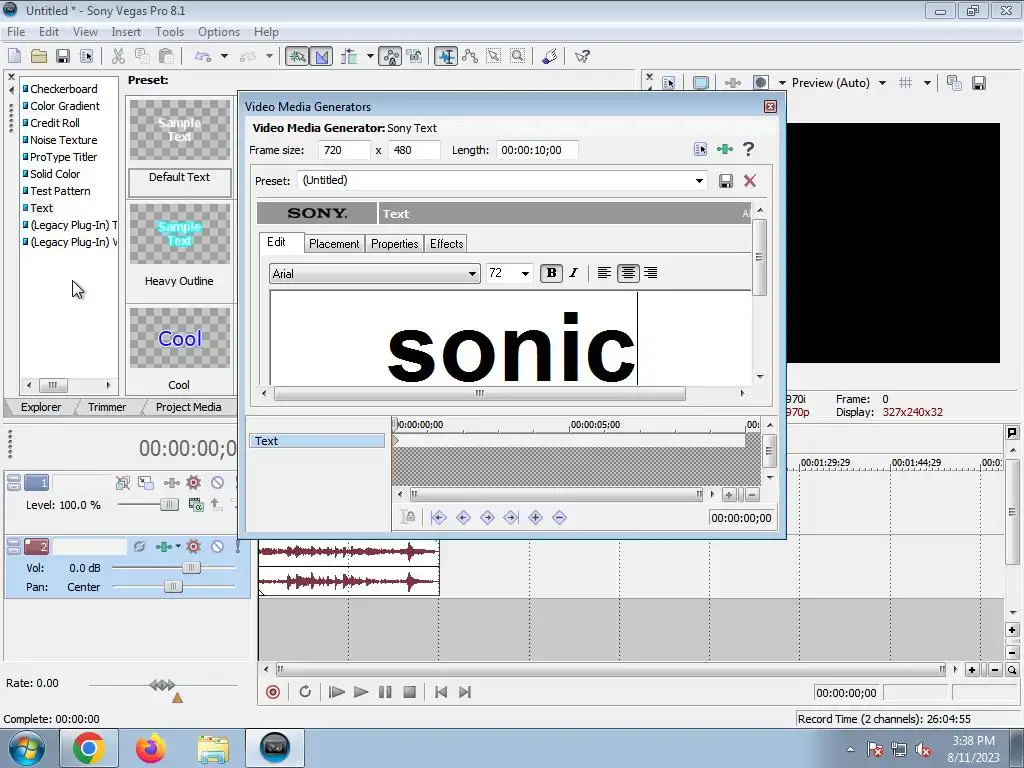This screenshot has height=768, width=1024.
Task: Switch to the Effects tab
Action: [446, 244]
